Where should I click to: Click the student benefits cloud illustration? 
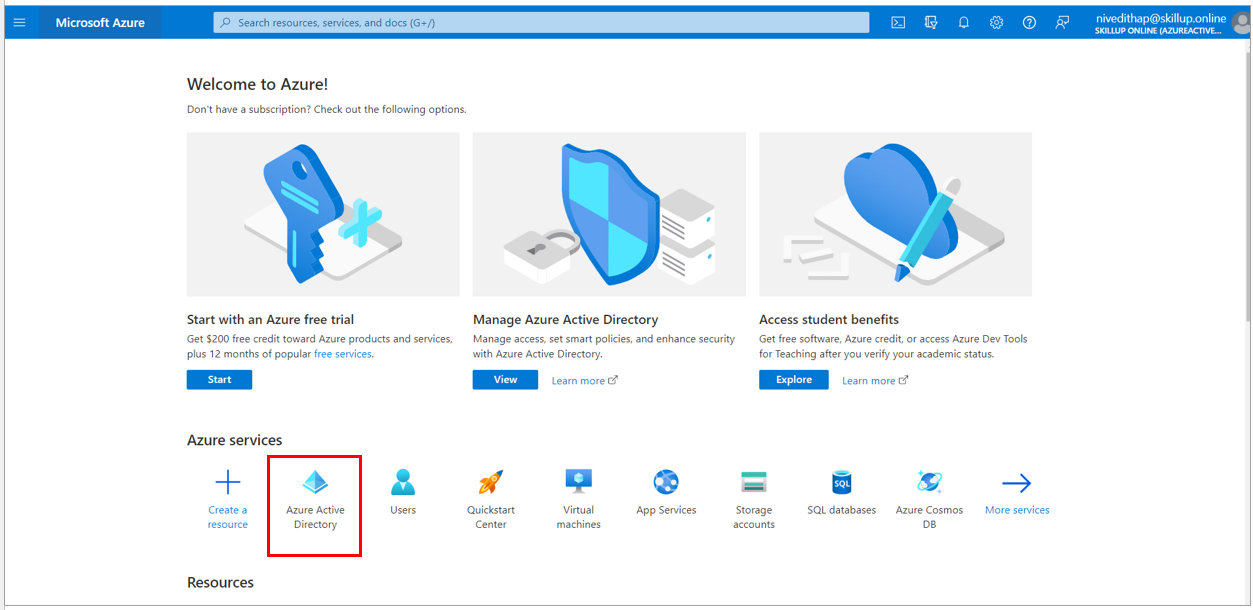tap(895, 214)
